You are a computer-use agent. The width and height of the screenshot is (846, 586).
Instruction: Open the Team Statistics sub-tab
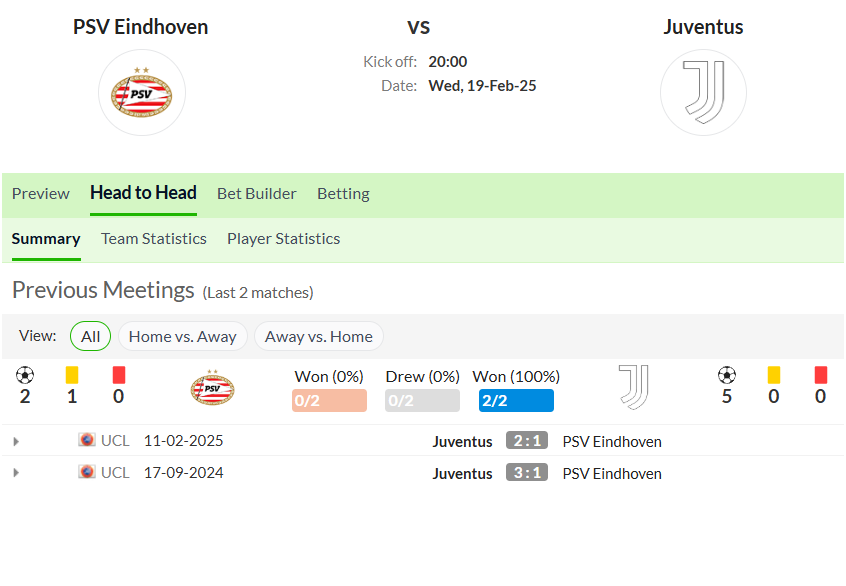[x=154, y=239]
